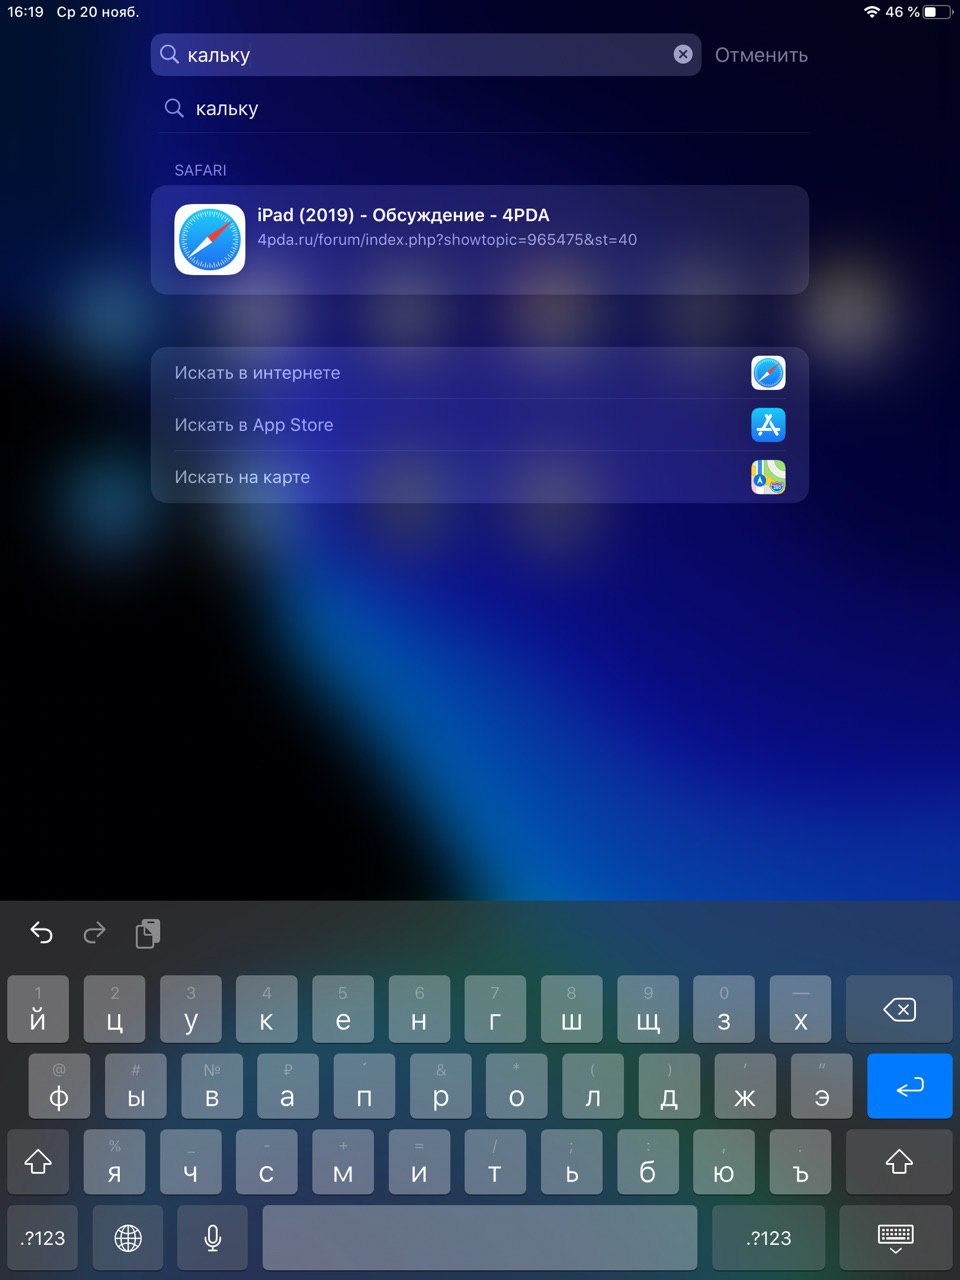Tap the ы key

[x=136, y=1086]
